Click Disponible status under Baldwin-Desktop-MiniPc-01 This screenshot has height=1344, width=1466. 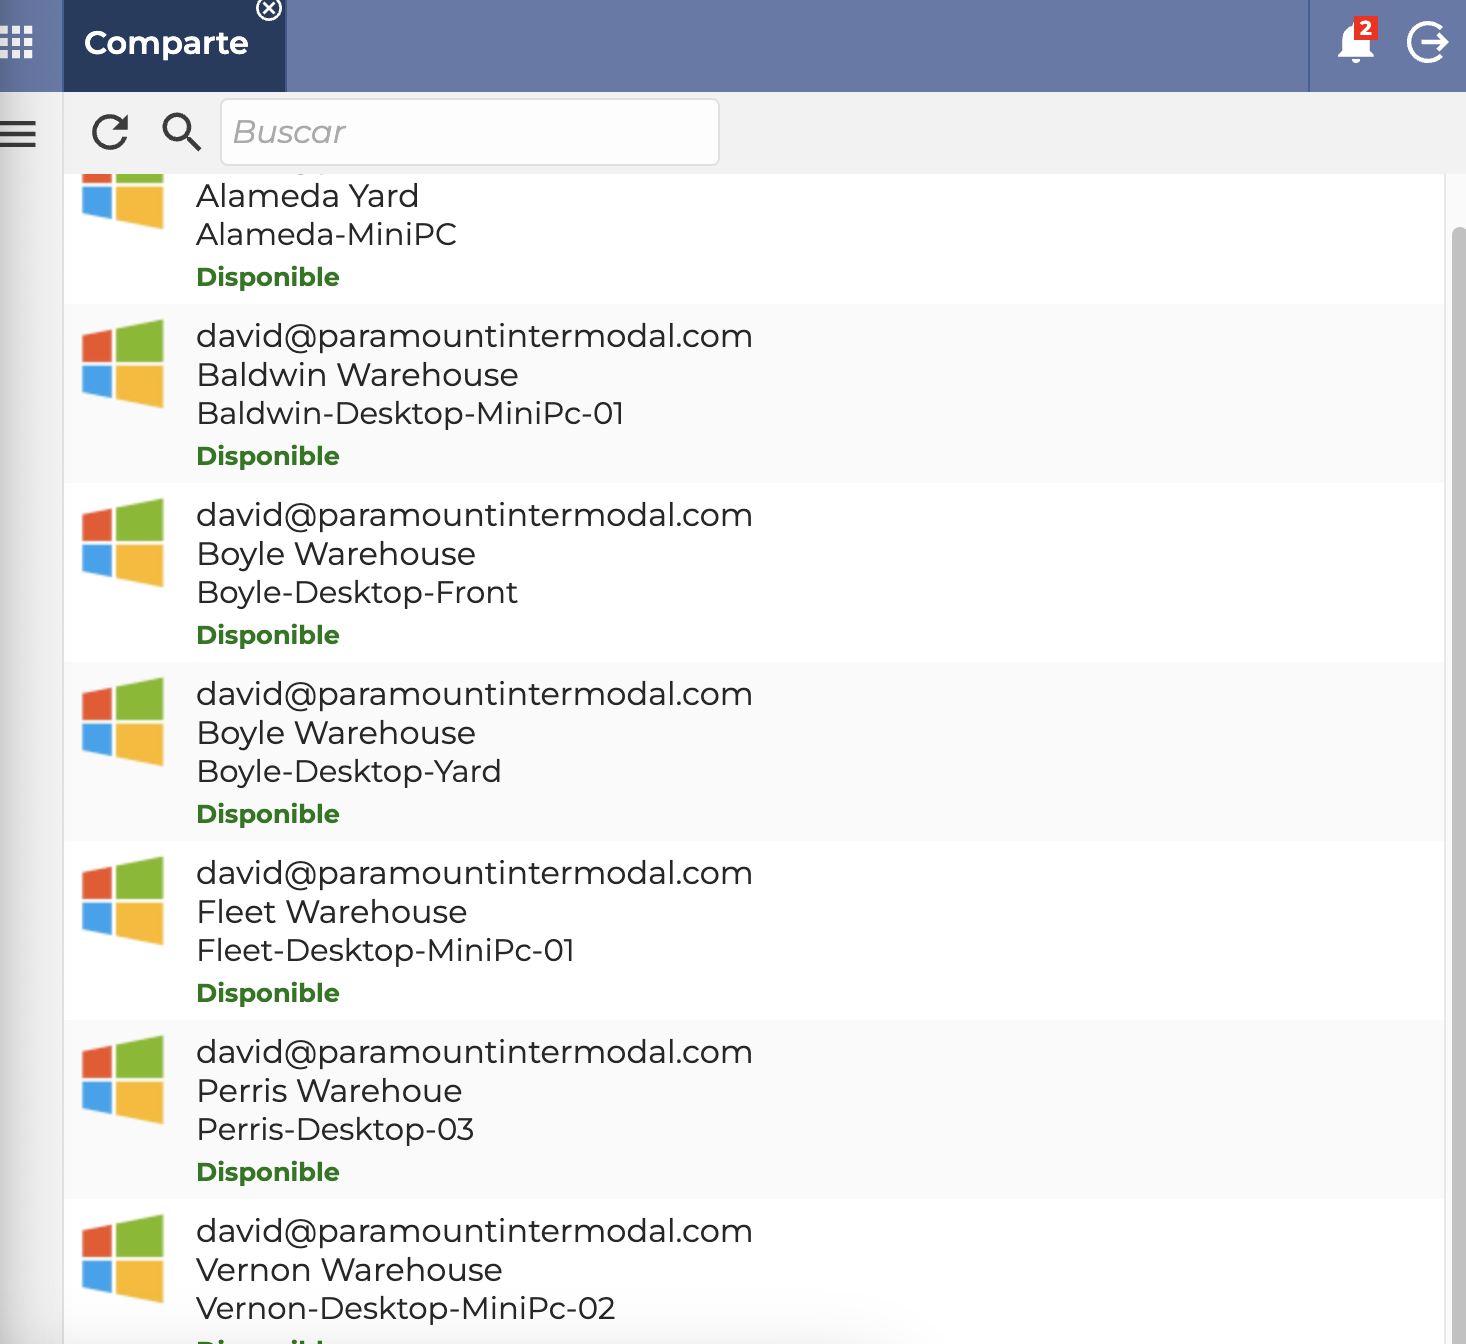point(268,456)
